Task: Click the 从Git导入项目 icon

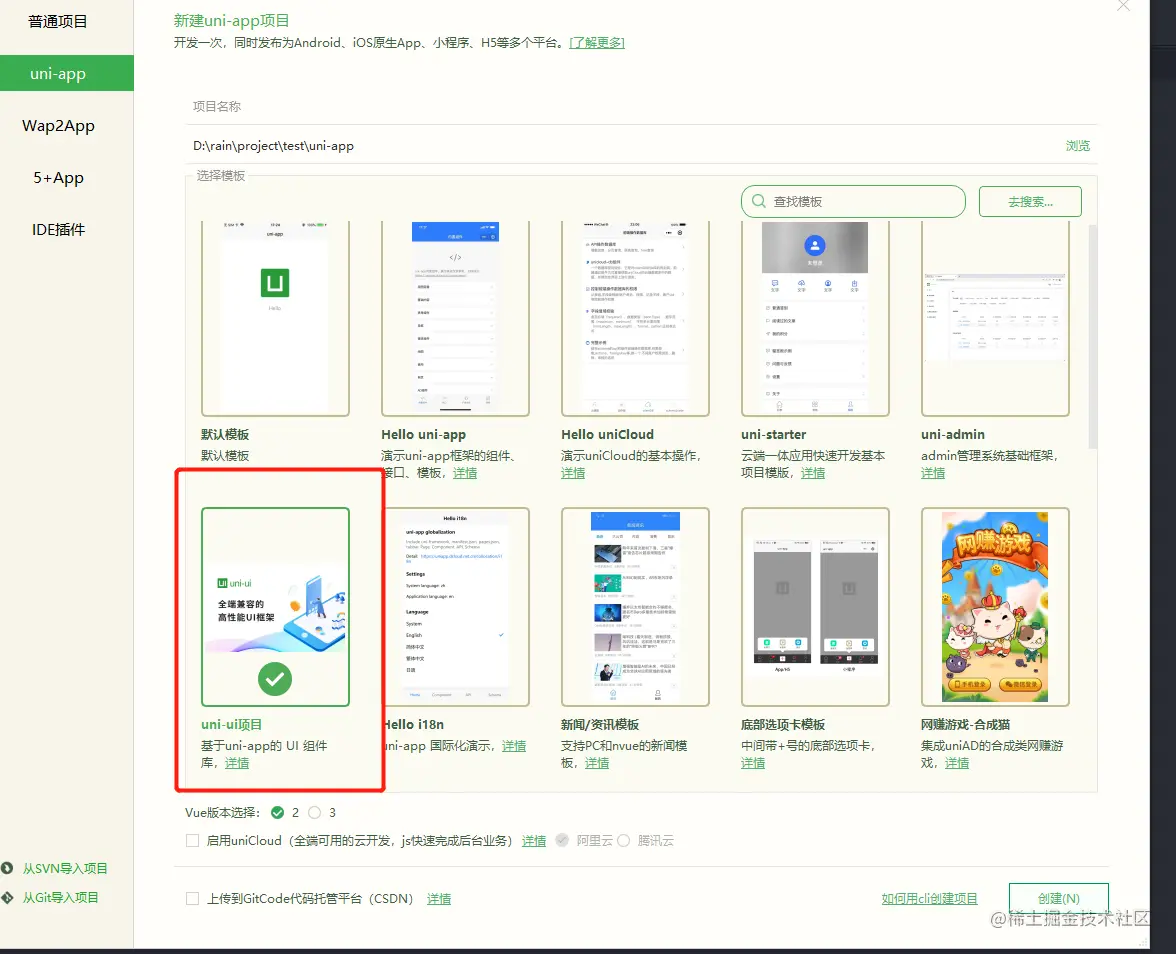Action: pyautogui.click(x=8, y=897)
